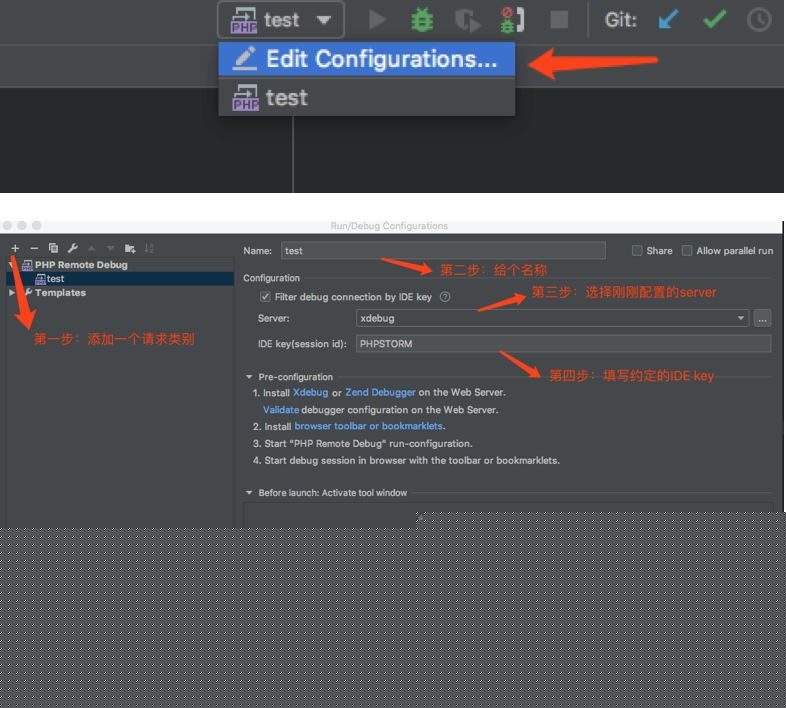Click the Git commit checkmark icon
This screenshot has height=708, width=786.
714,19
